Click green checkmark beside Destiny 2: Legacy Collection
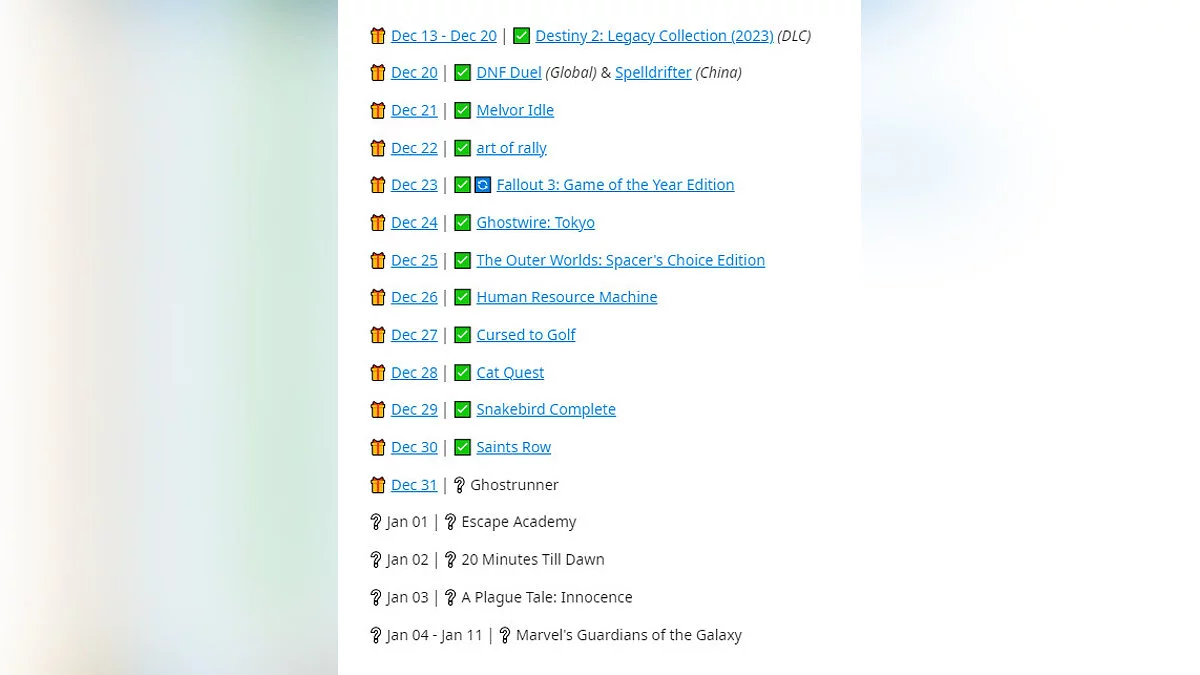Screen dimensions: 1200x675 (522, 36)
